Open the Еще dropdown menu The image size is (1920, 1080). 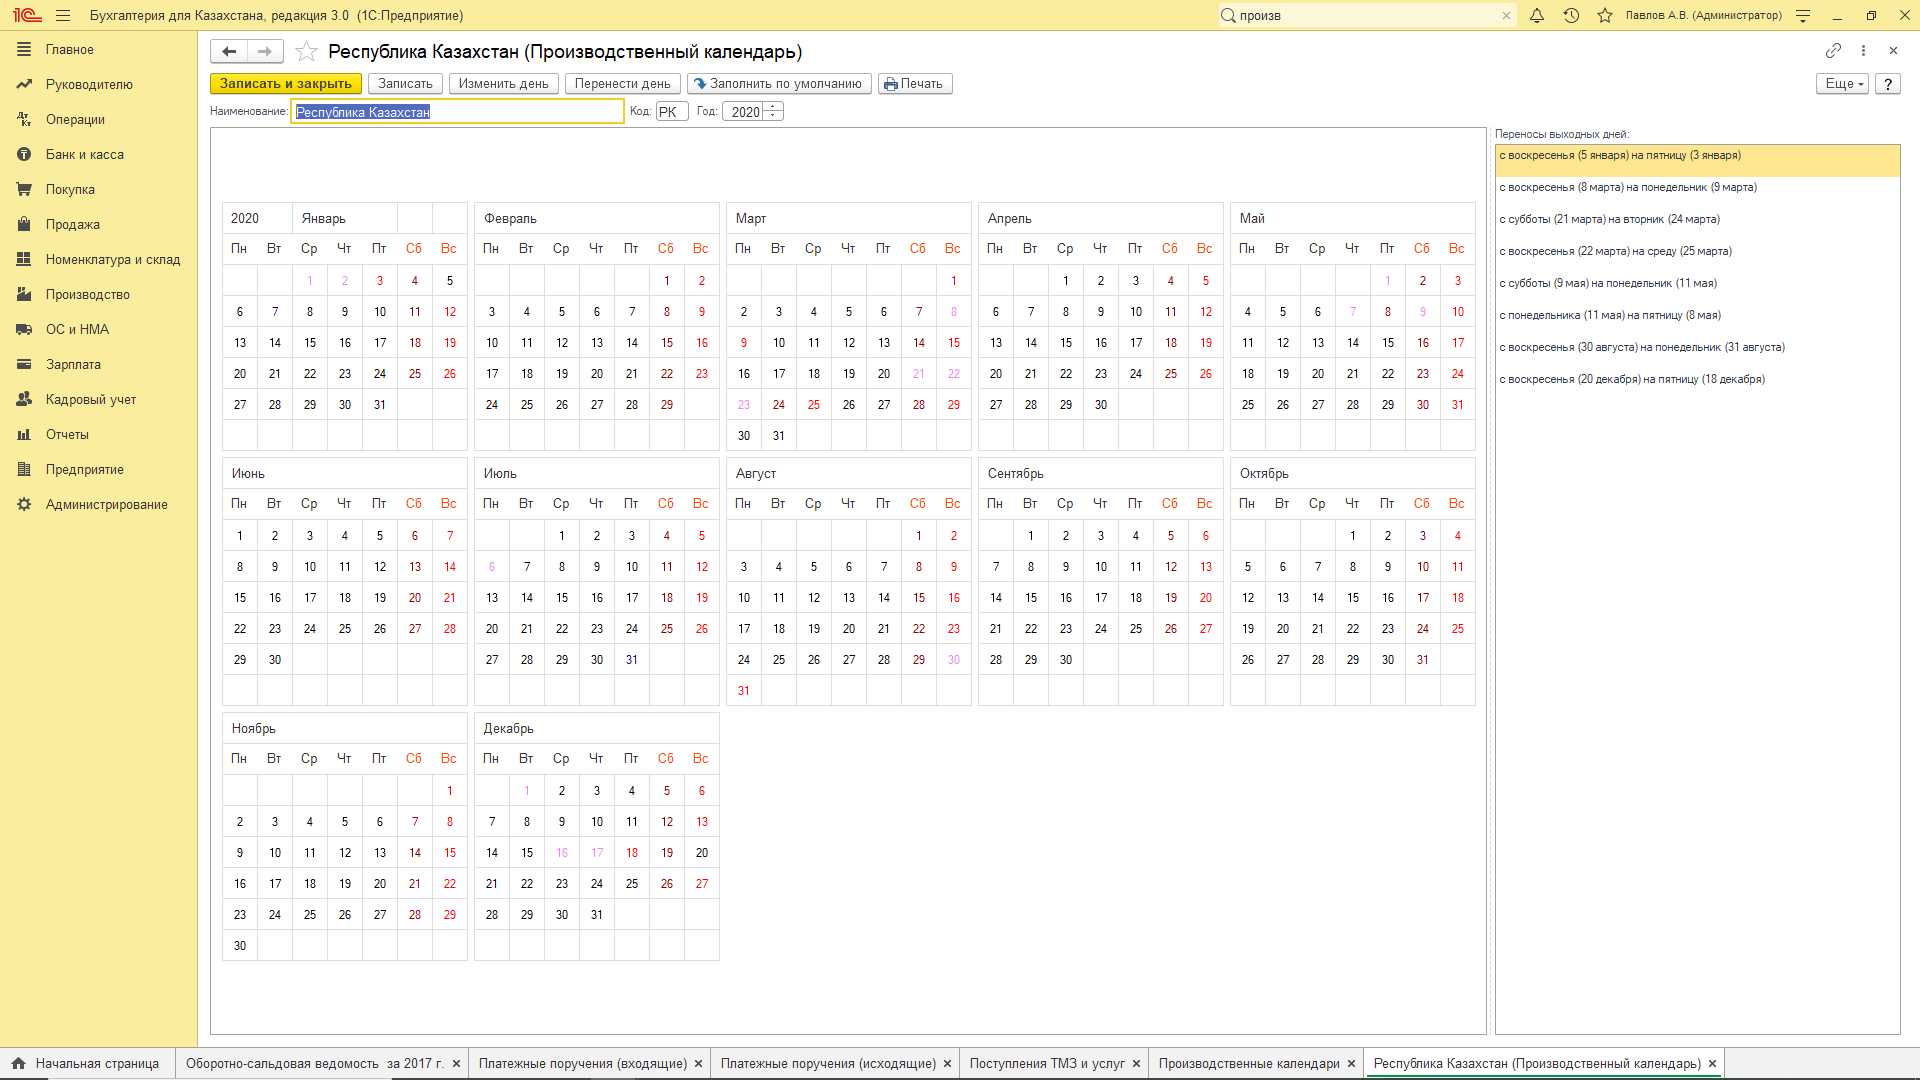[1843, 84]
